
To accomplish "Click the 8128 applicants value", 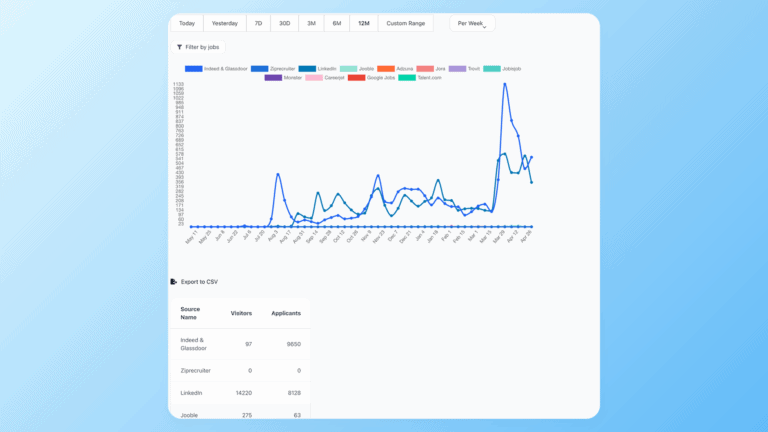I will click(294, 393).
